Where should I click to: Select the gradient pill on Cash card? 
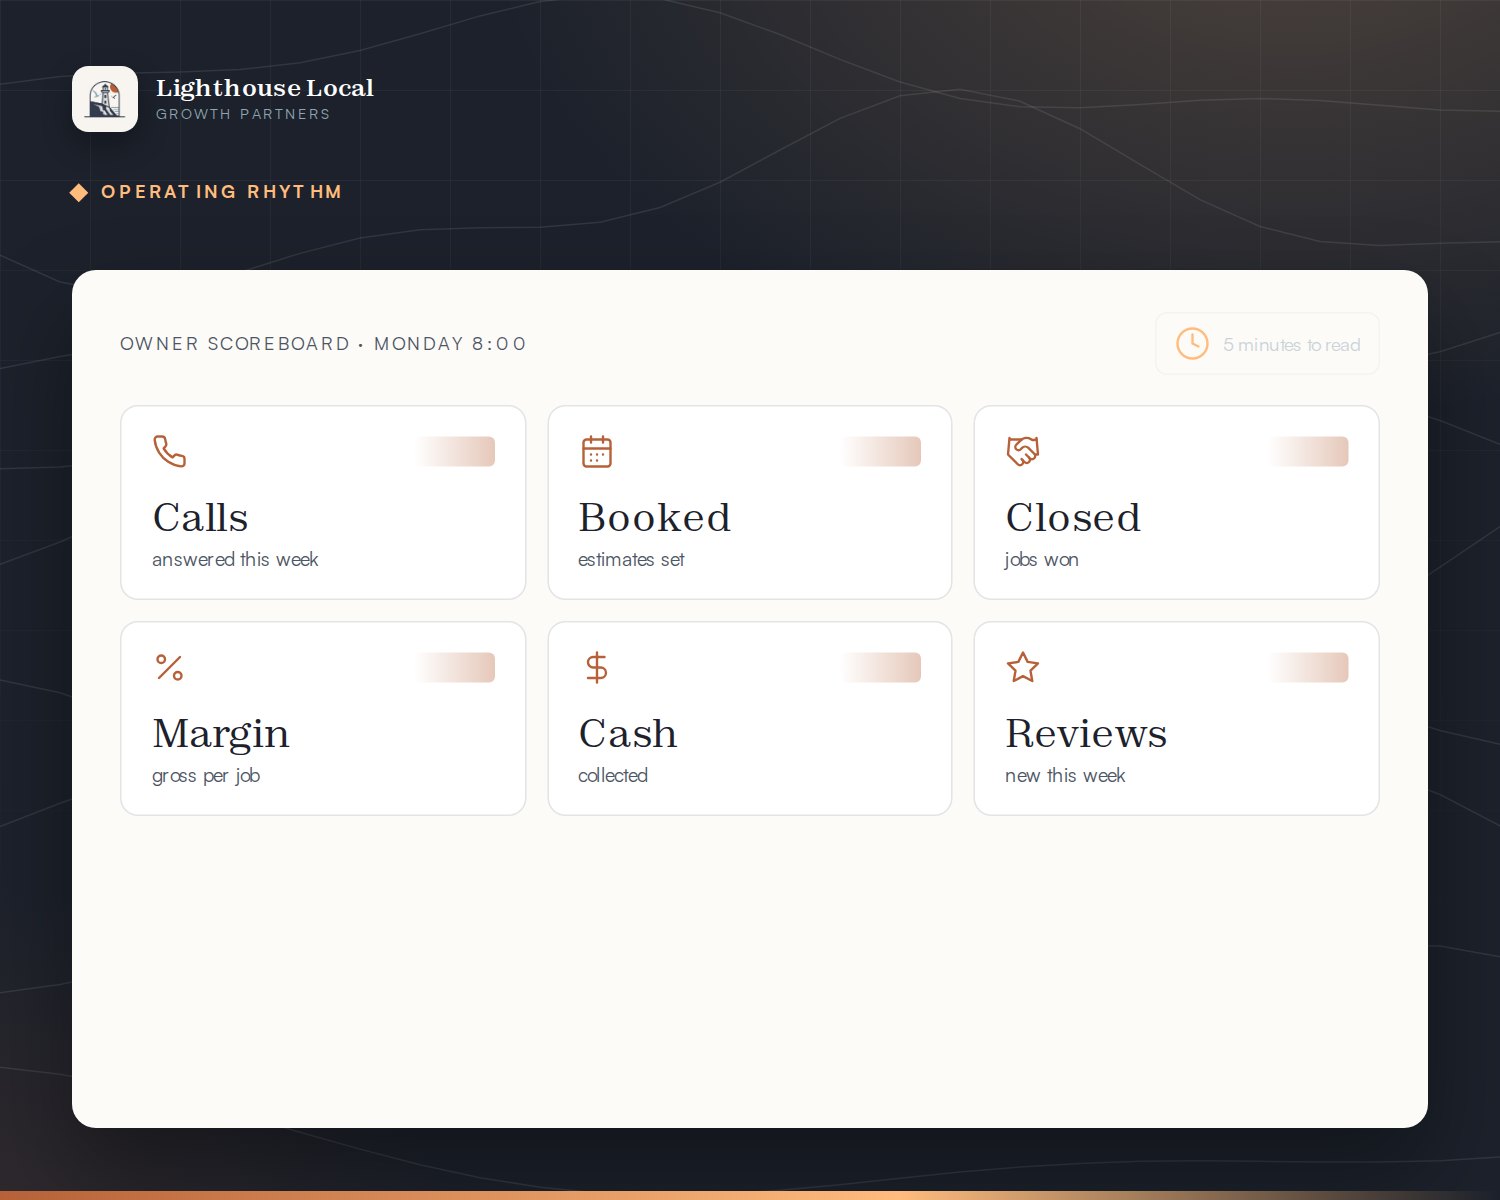click(881, 667)
